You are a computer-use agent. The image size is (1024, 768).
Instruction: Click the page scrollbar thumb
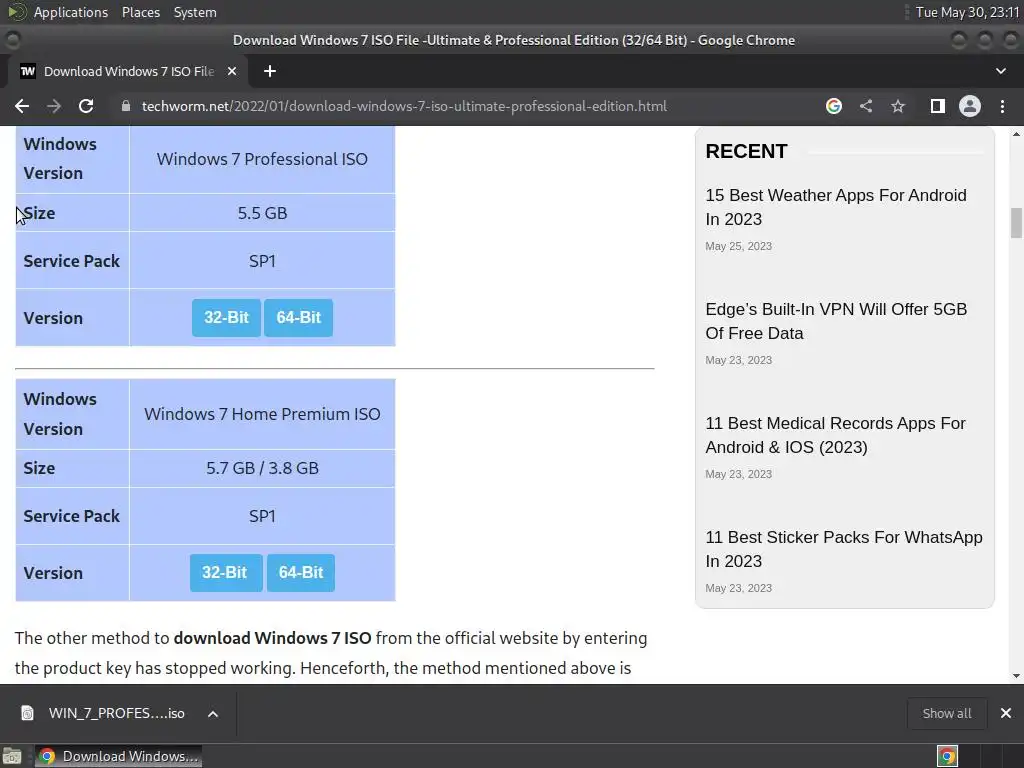(x=1016, y=223)
